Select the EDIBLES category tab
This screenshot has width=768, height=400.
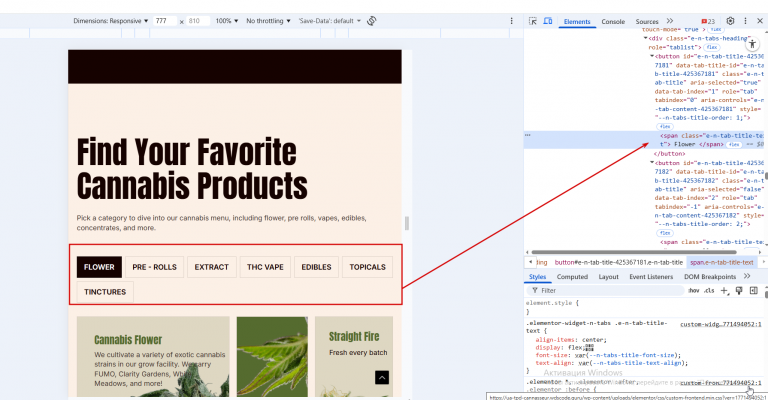pos(316,267)
